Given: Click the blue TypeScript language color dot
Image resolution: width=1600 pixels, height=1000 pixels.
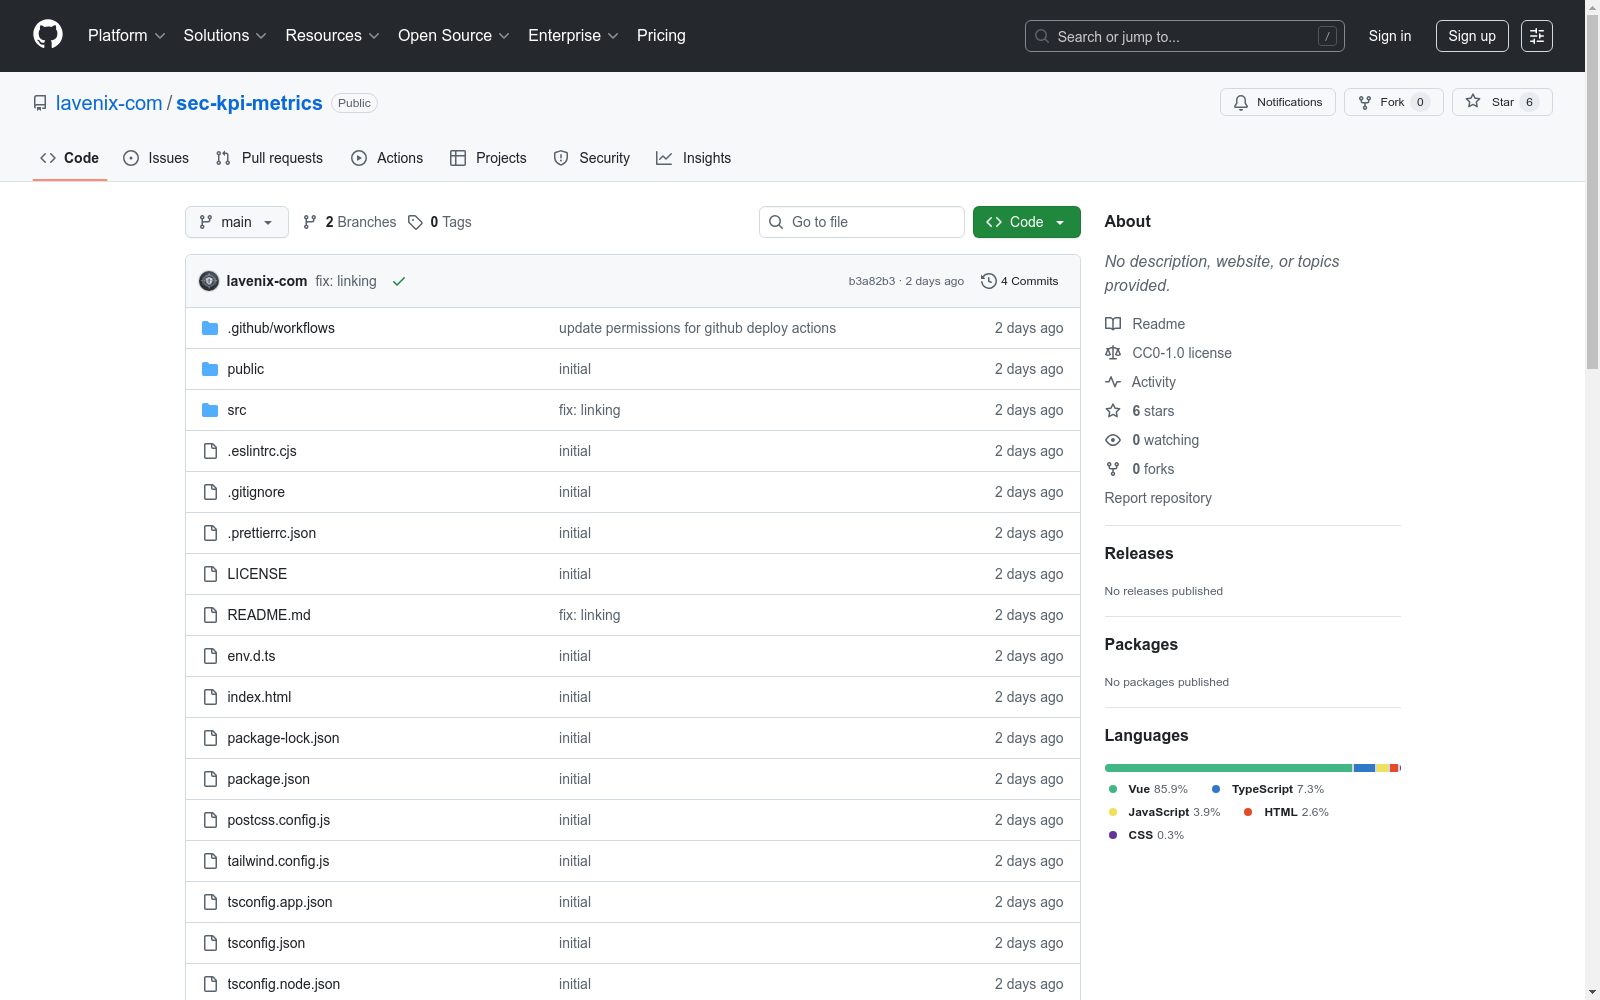Looking at the screenshot, I should point(1216,789).
